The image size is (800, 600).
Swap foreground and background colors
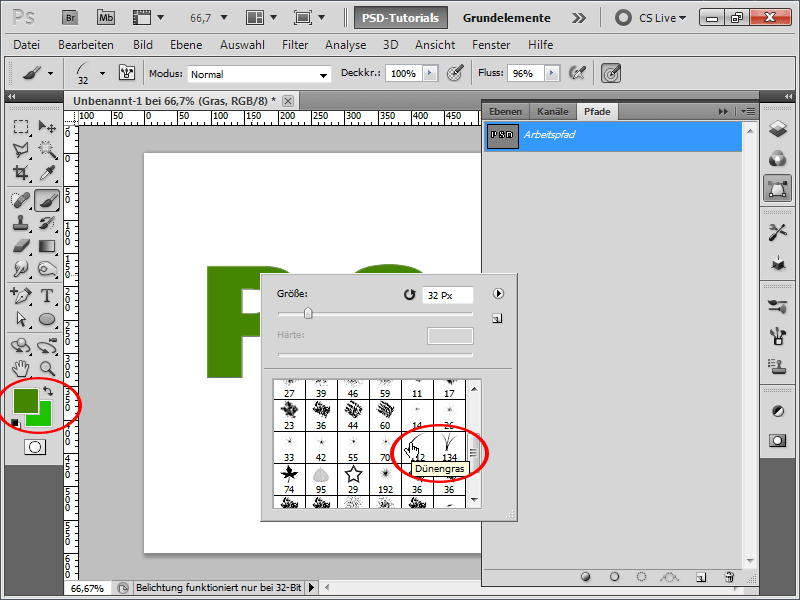pyautogui.click(x=48, y=391)
